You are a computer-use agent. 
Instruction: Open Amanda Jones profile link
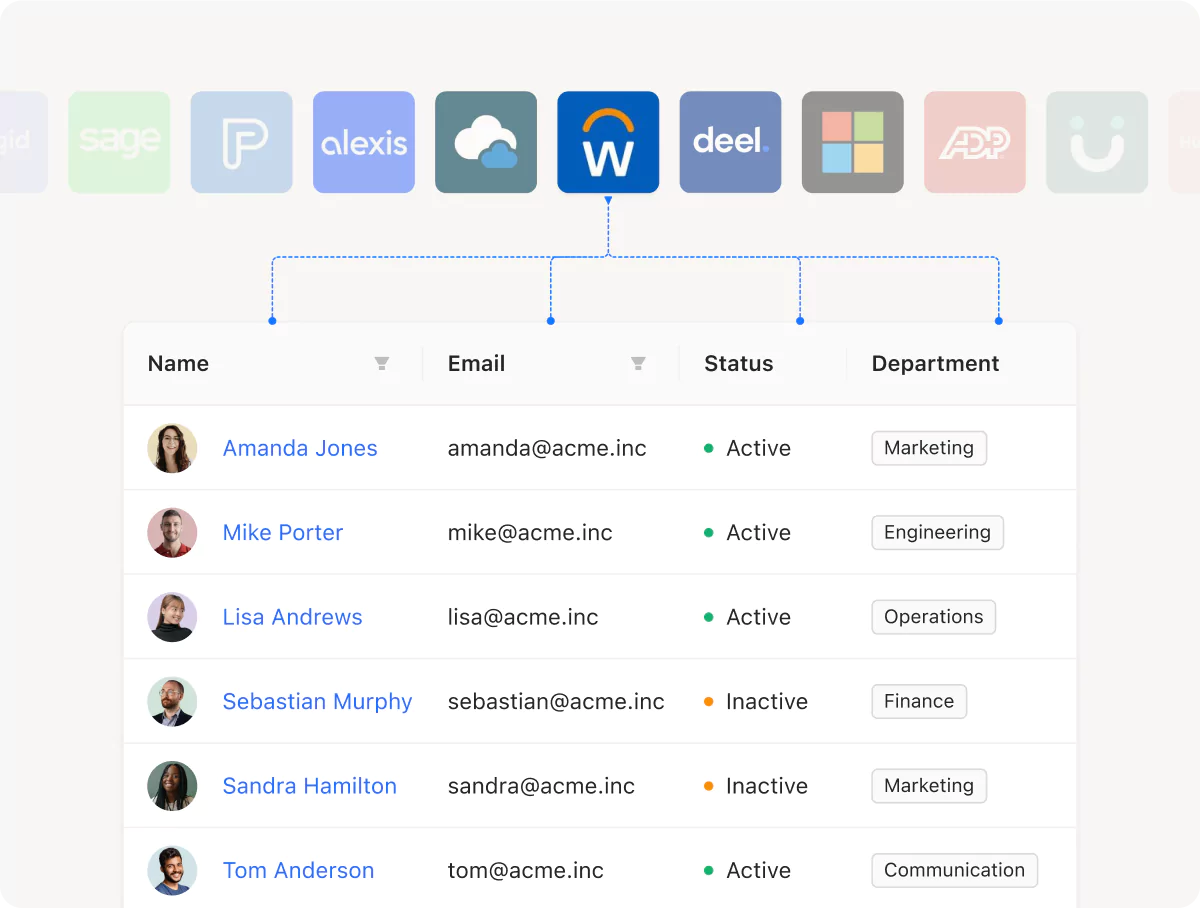[300, 448]
